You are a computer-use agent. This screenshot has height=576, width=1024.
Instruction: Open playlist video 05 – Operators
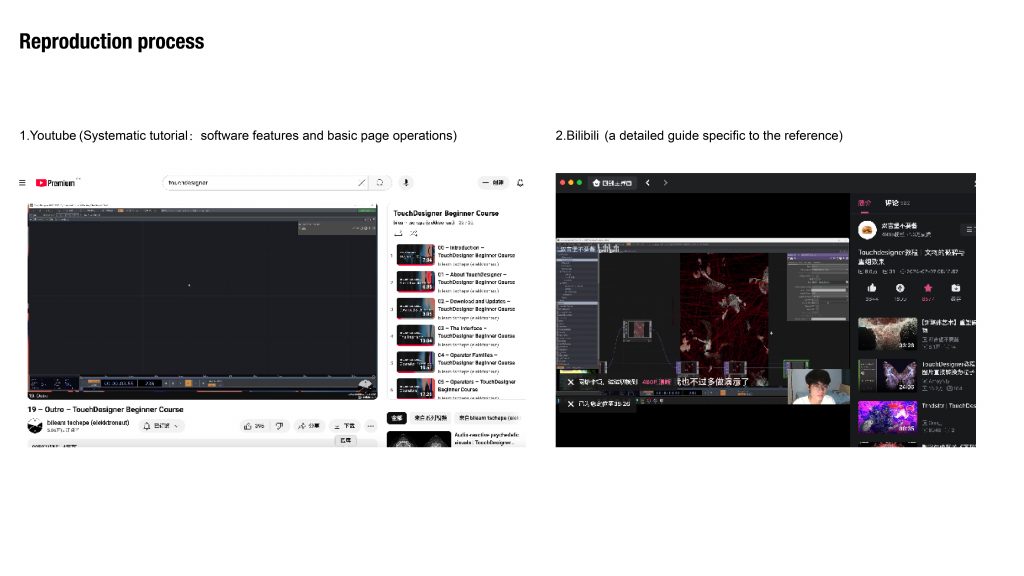[x=415, y=388]
